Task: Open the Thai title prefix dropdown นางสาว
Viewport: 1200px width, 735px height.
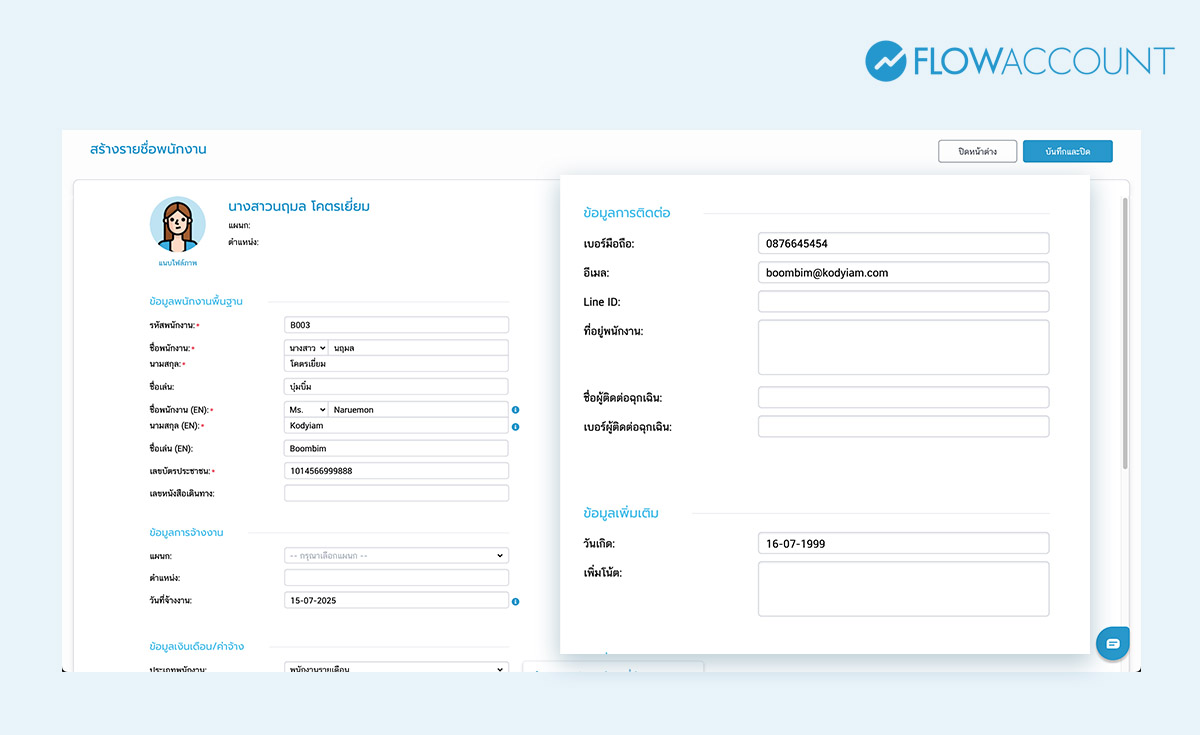Action: (x=306, y=348)
